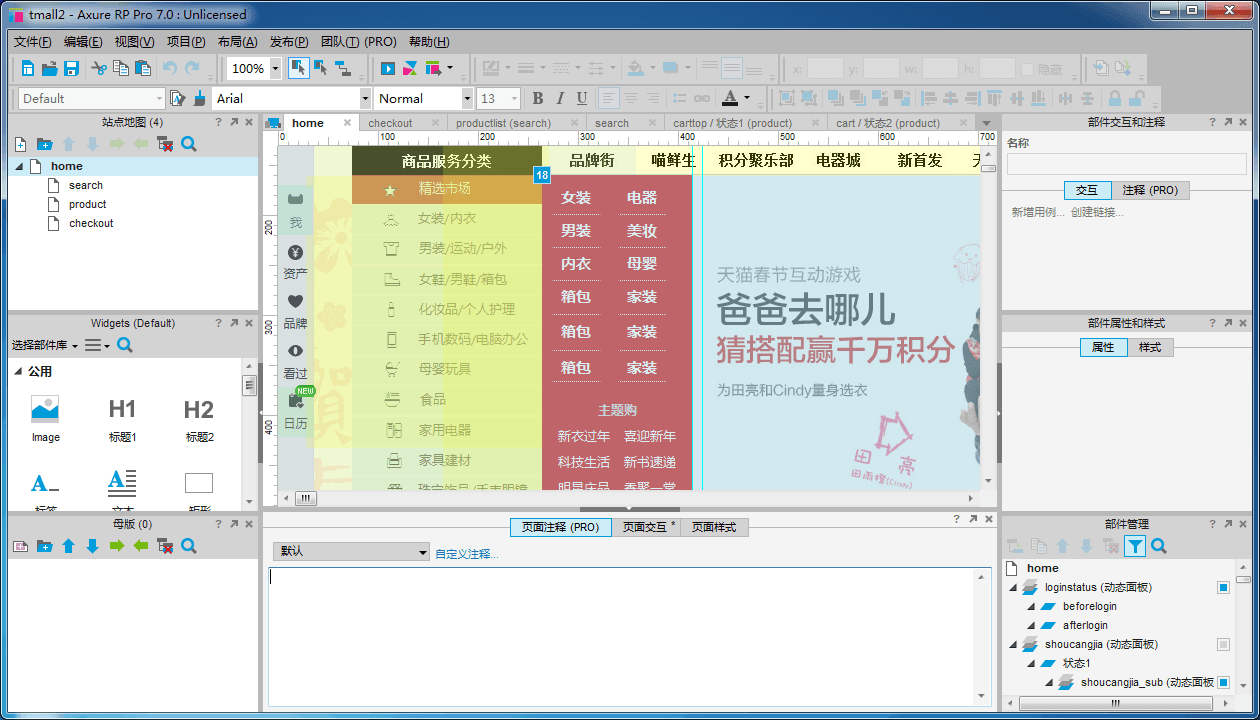Click the widget name input field
Screen dimensions: 1260x720
1127,164
